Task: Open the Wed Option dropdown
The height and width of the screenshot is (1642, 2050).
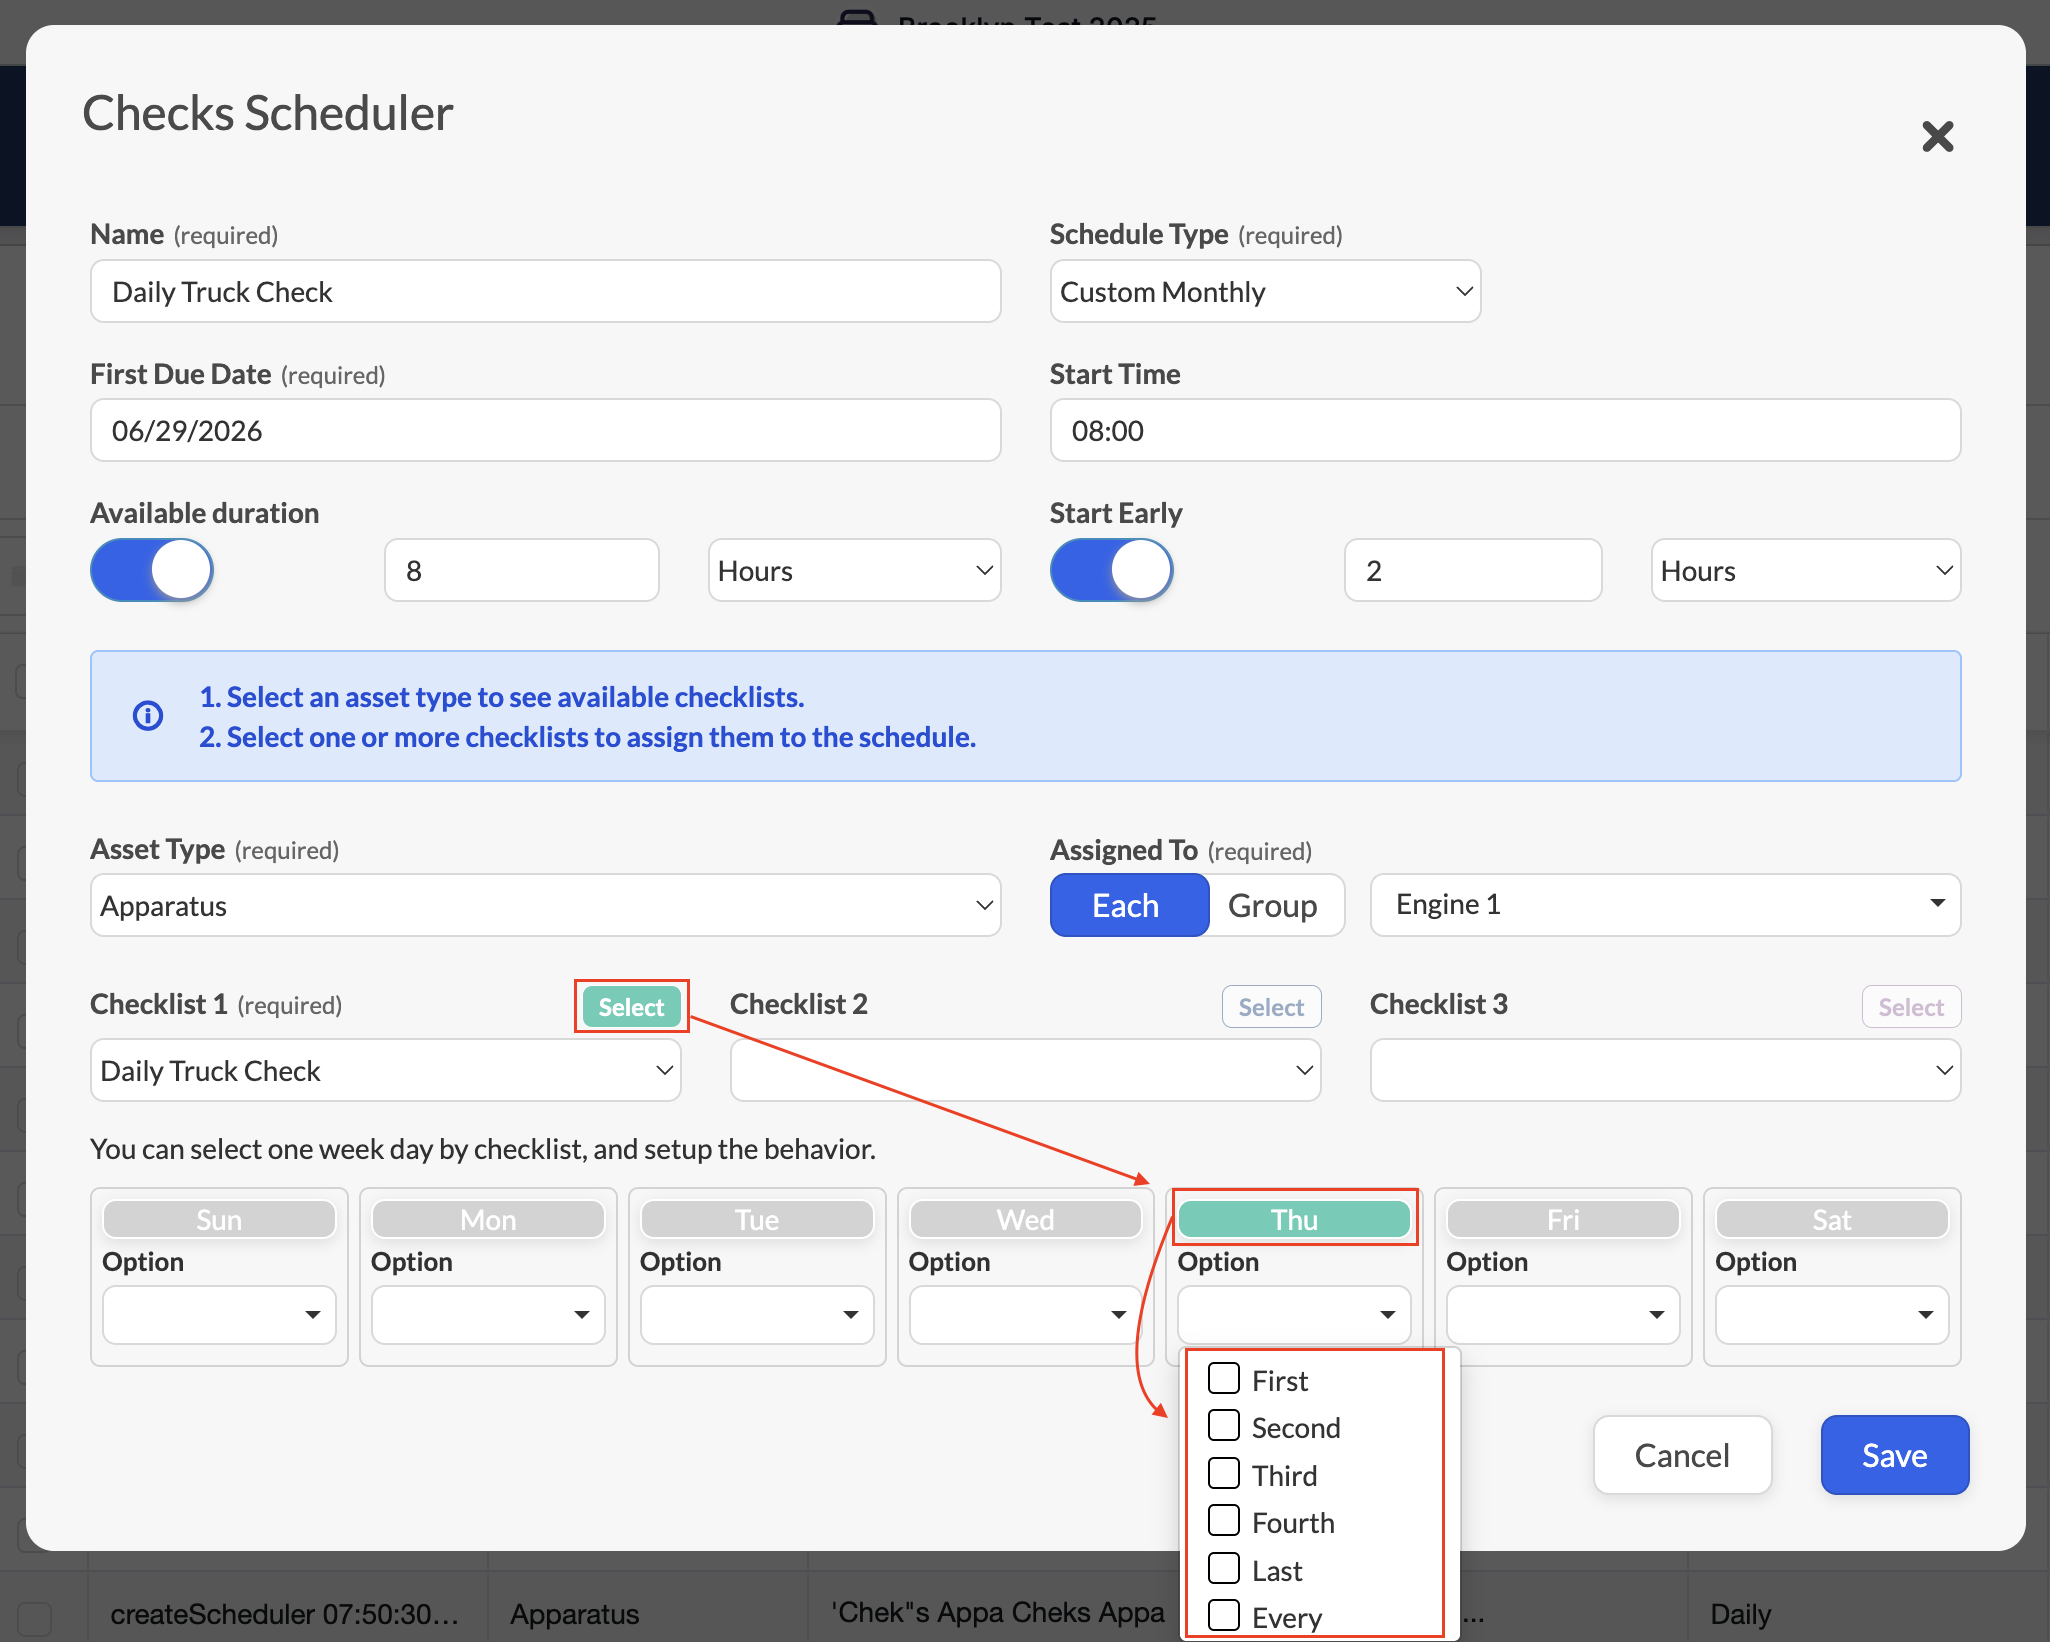Action: click(1025, 1314)
